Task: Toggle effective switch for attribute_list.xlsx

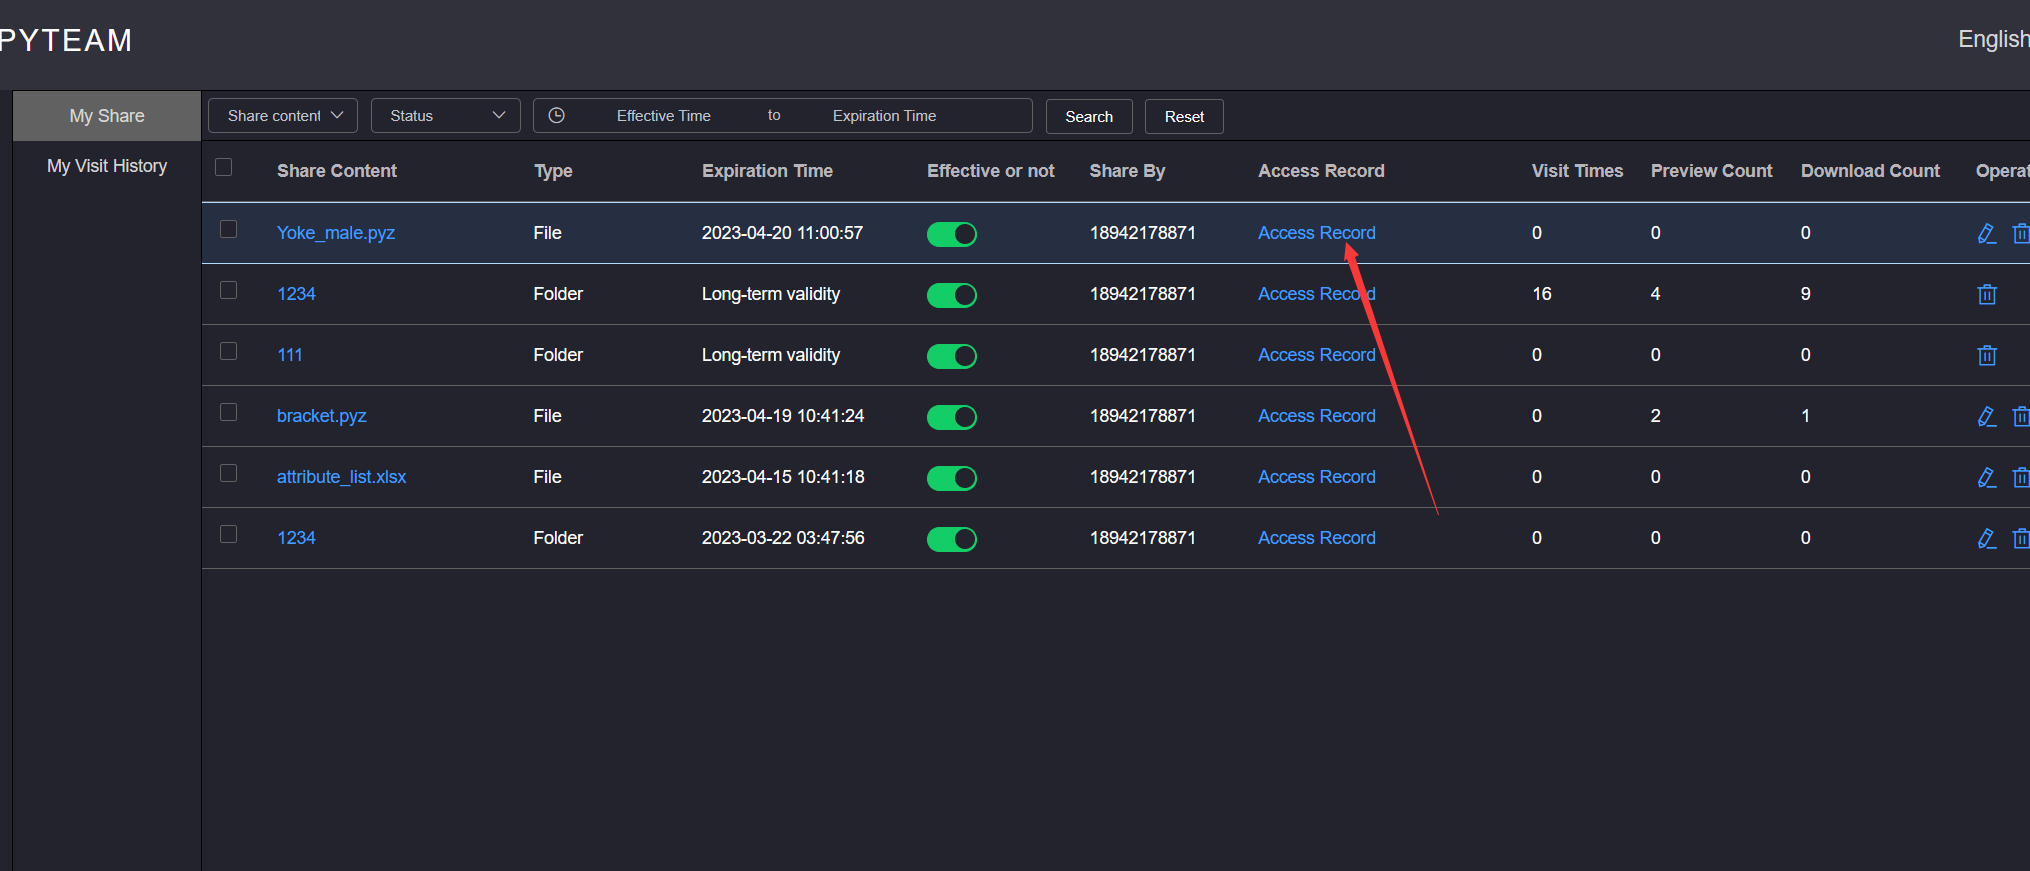Action: click(x=952, y=478)
